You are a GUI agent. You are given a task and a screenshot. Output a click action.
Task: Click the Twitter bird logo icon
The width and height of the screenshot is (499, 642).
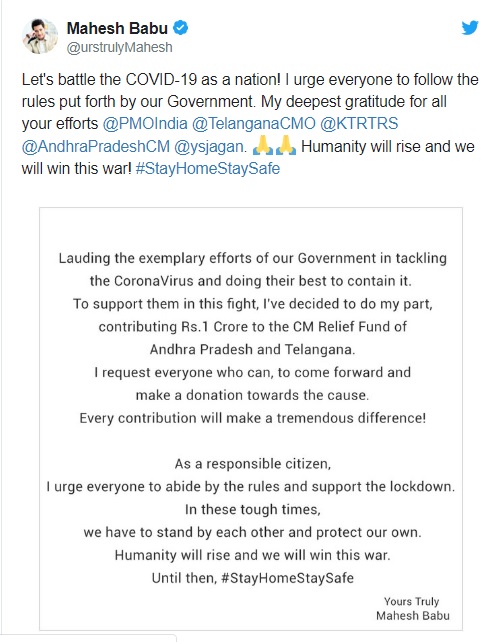(470, 28)
